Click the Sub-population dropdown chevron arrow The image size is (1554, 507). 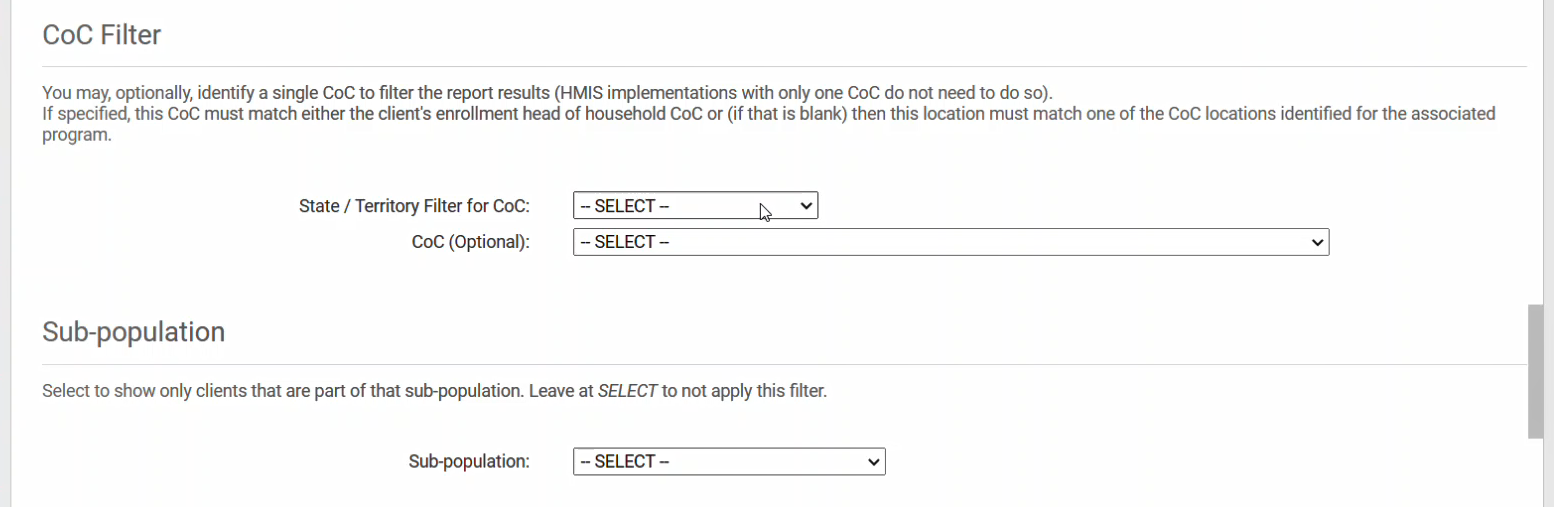874,461
